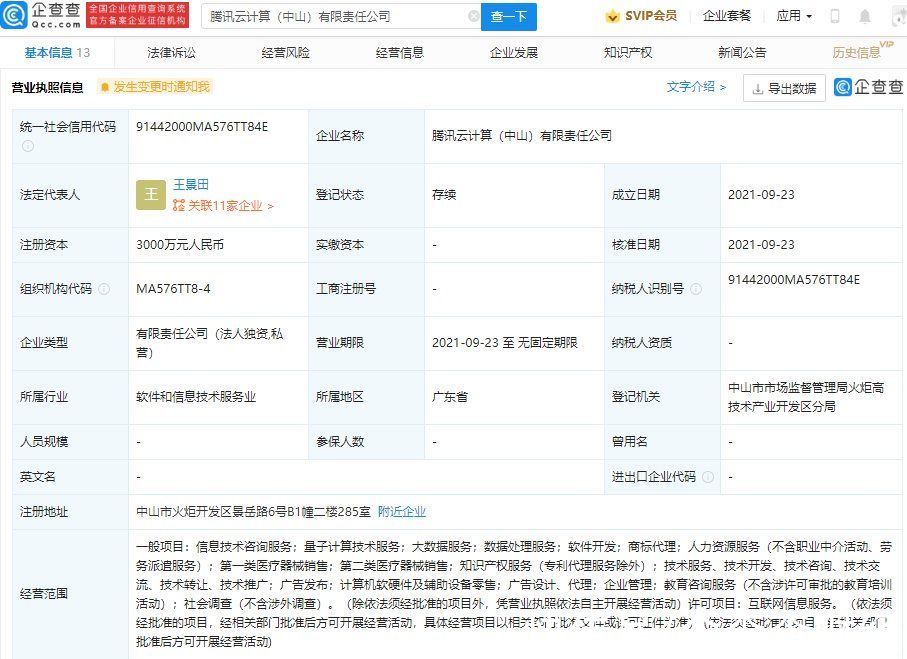Open the notifications bell icon

click(x=865, y=16)
